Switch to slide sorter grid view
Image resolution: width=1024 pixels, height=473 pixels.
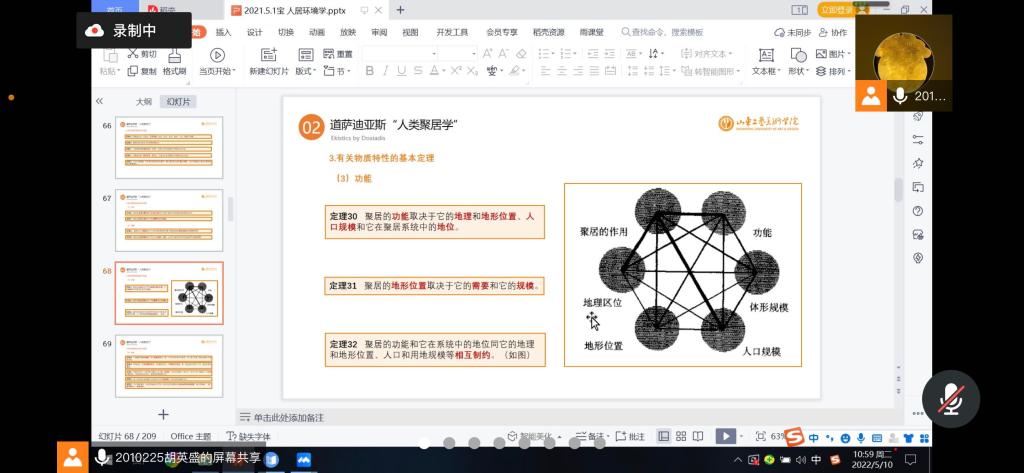tap(681, 436)
